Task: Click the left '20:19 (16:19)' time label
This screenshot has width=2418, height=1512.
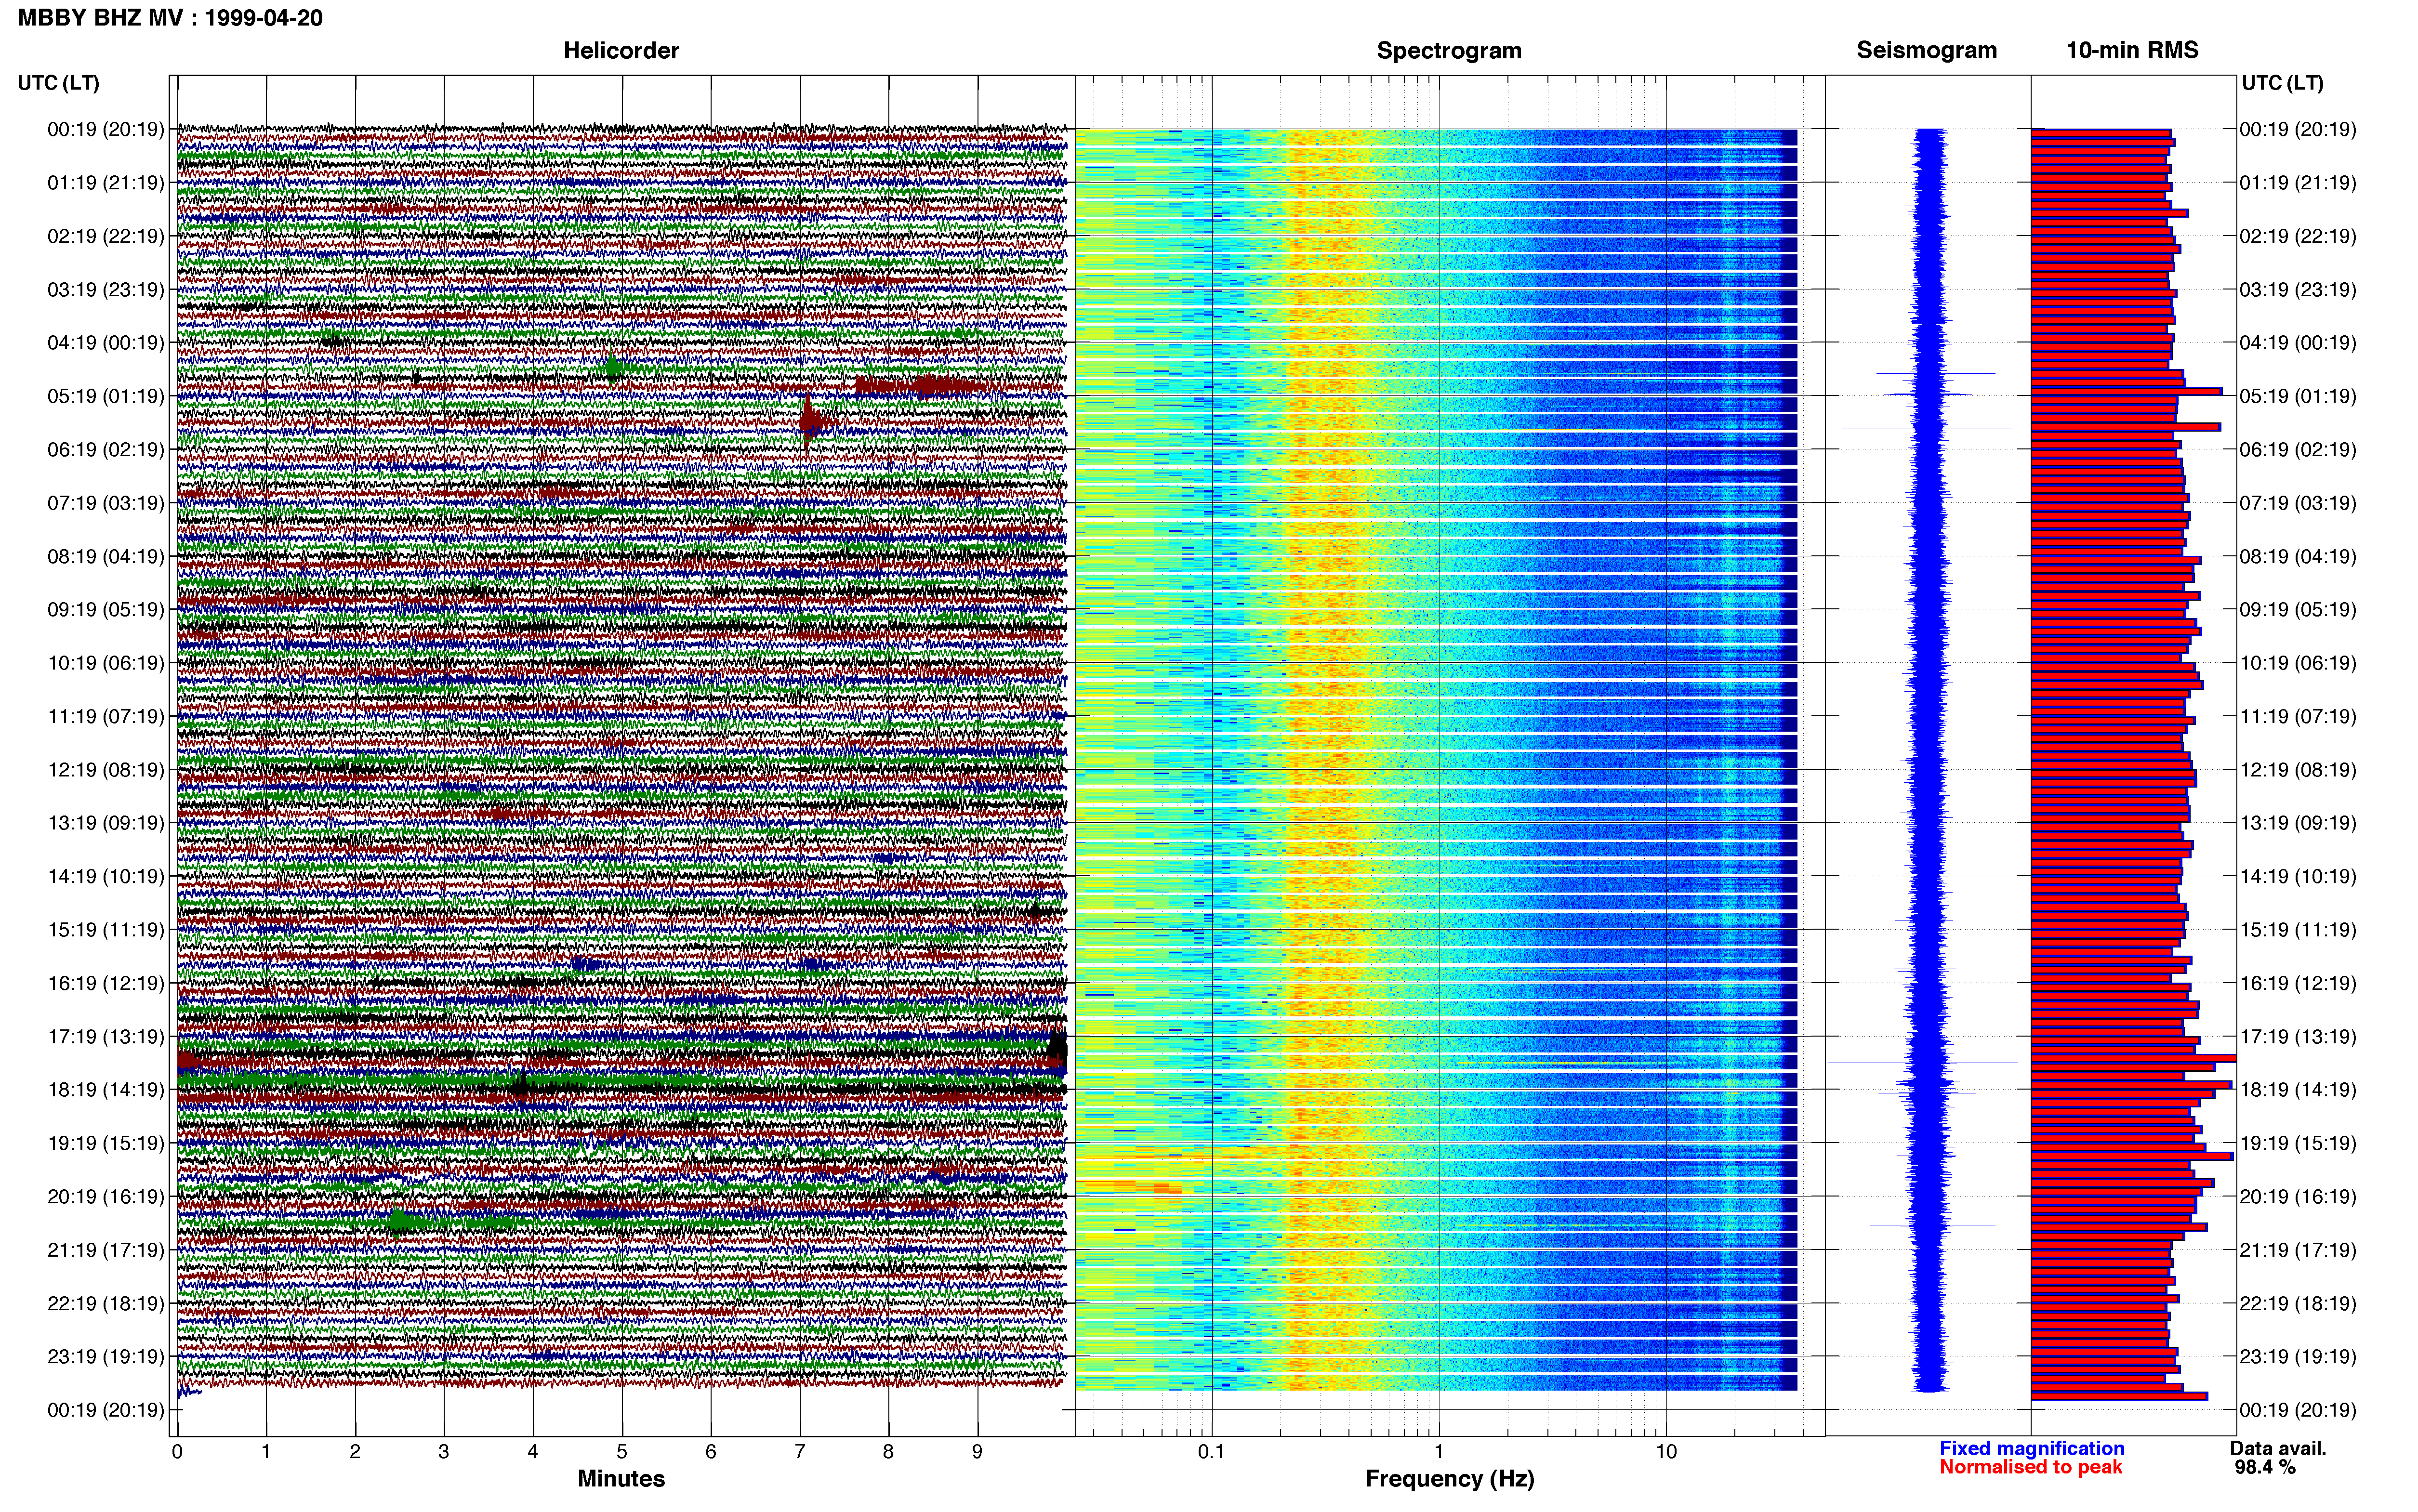Action: [105, 1196]
